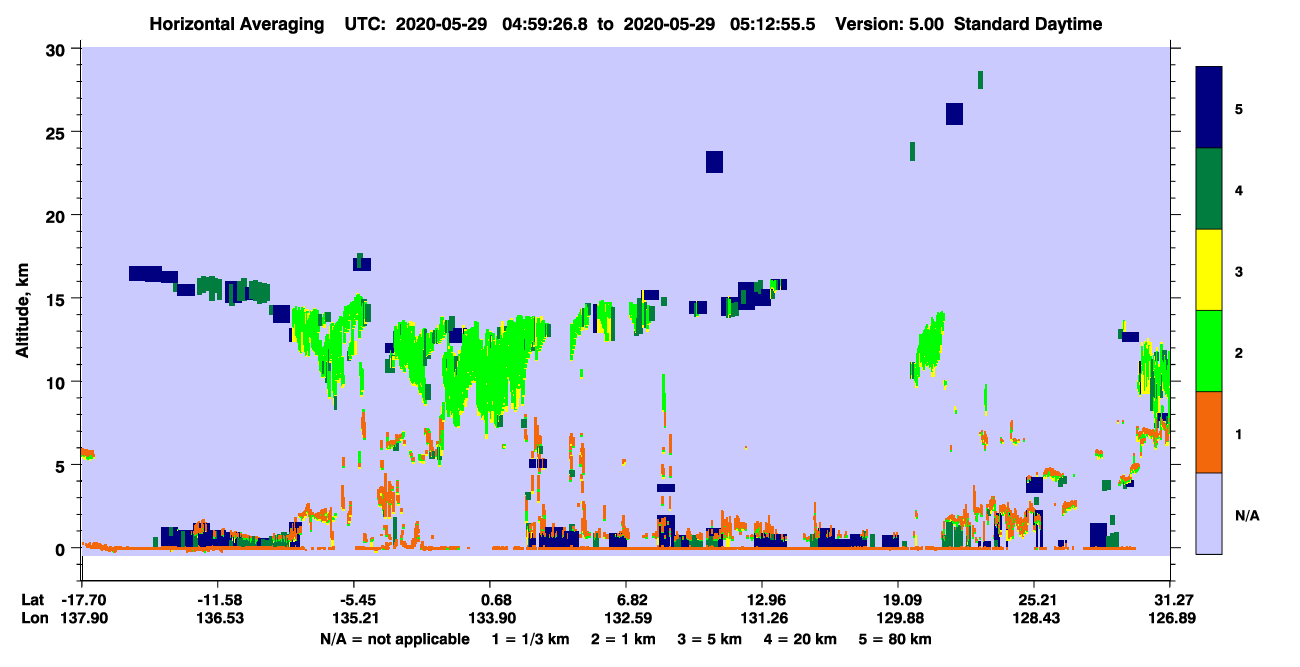
Task: Click the orange level 1 legend swatch
Action: (1209, 432)
